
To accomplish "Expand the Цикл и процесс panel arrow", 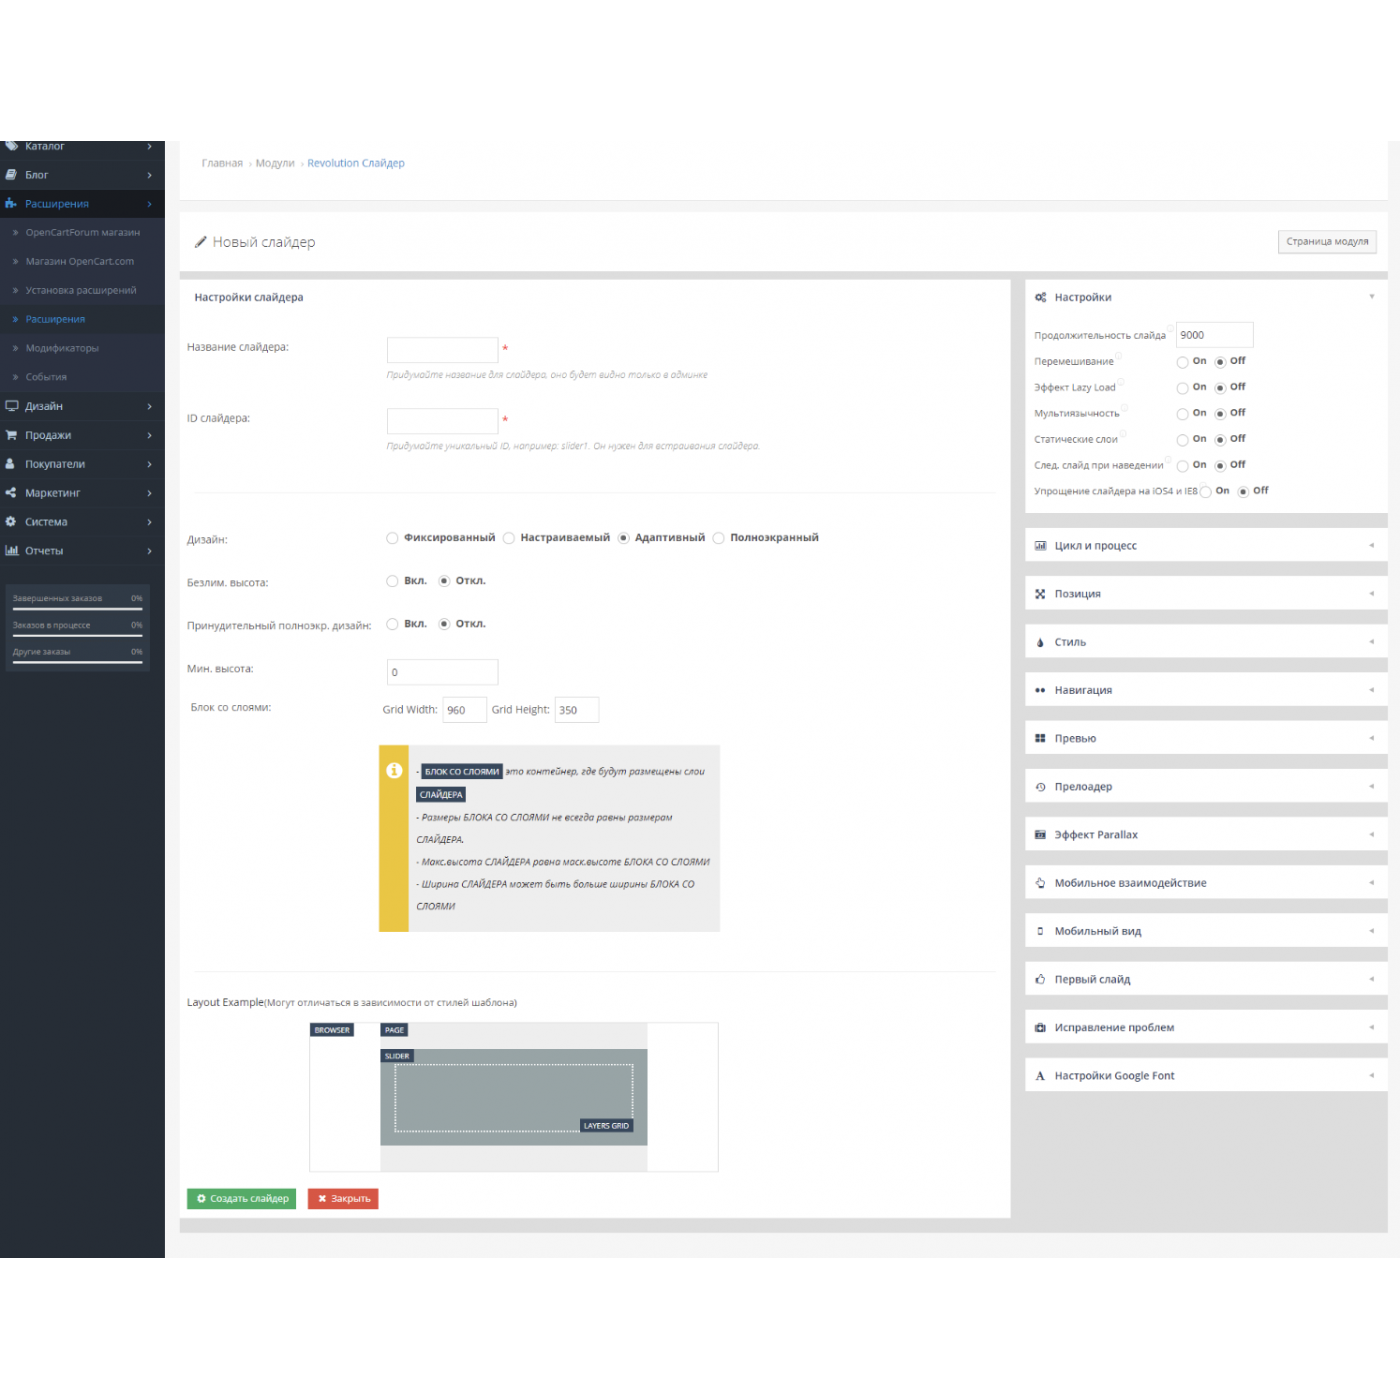I will 1371,546.
